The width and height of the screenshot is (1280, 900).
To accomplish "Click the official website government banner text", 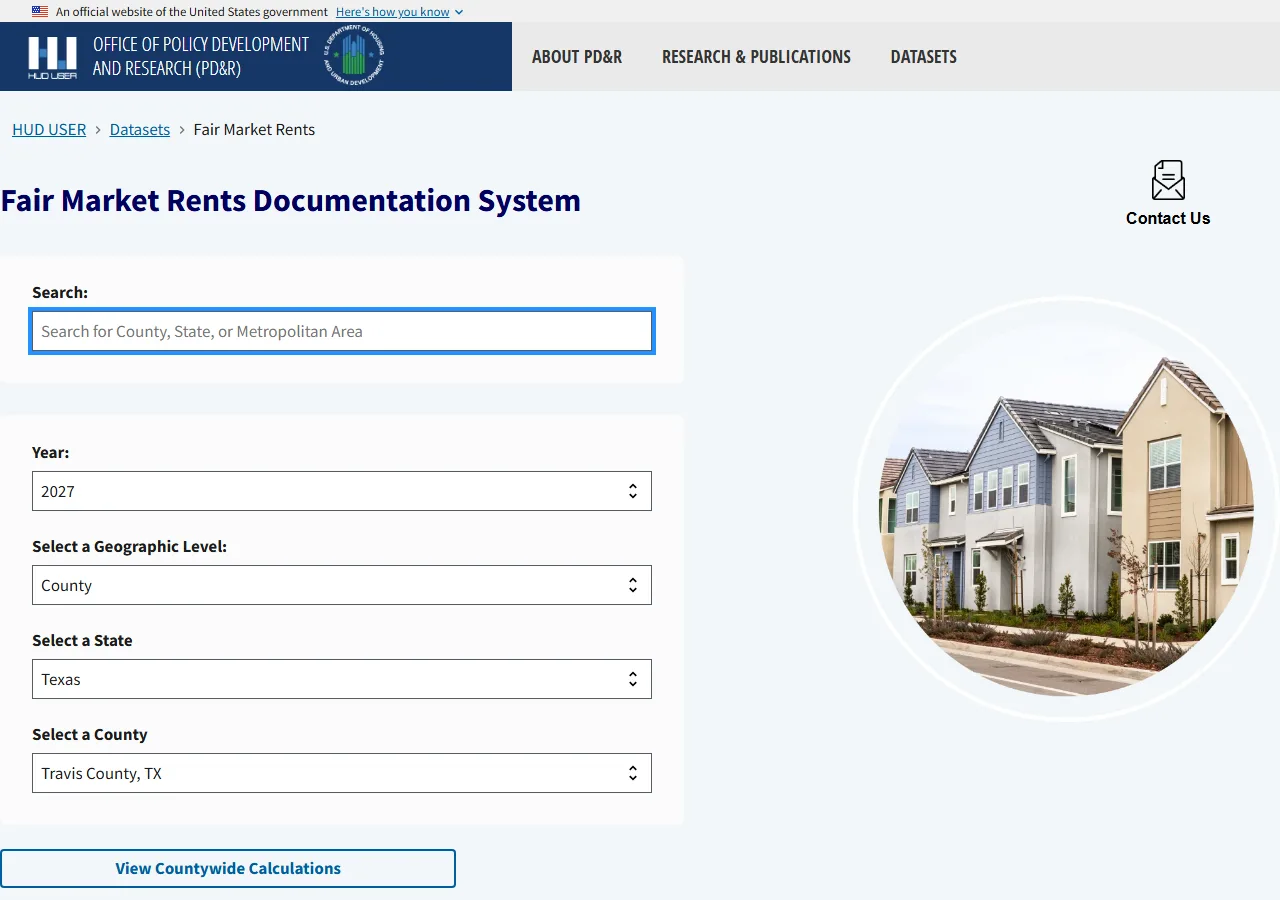I will coord(192,12).
